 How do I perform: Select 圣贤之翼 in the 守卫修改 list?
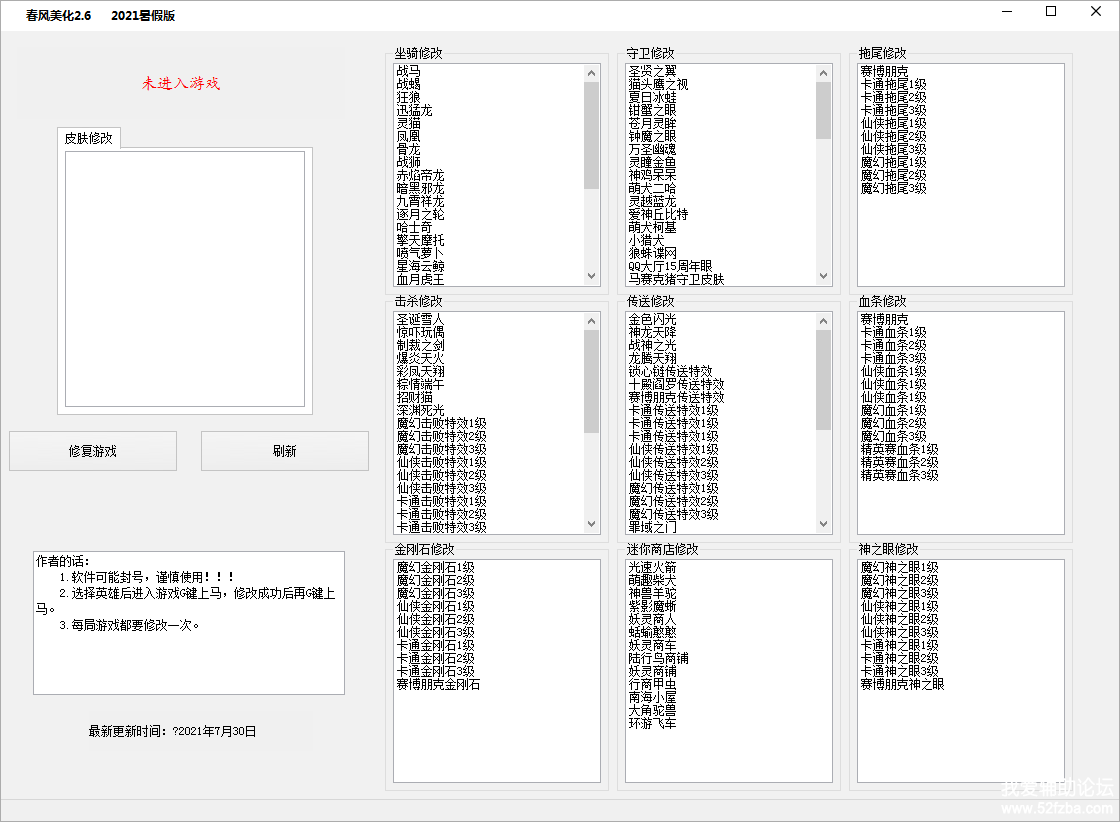pyautogui.click(x=652, y=71)
